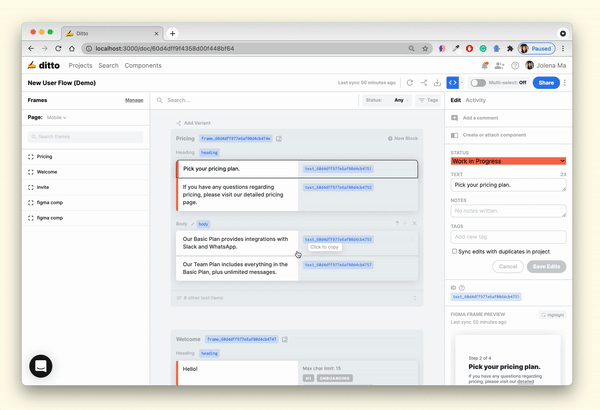Click the ditto logo
Viewport: 600px width, 410px height.
[44, 65]
